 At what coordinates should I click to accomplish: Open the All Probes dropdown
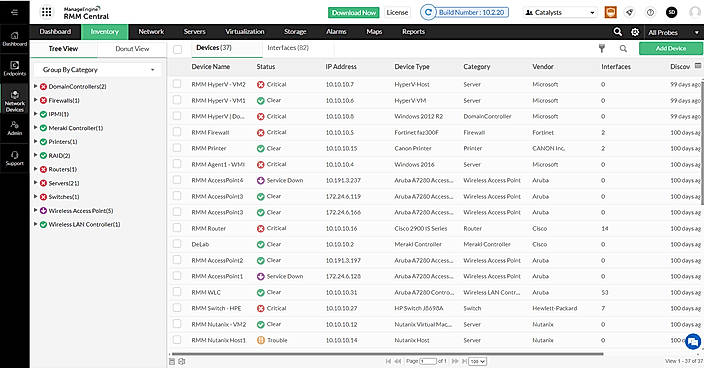point(673,32)
